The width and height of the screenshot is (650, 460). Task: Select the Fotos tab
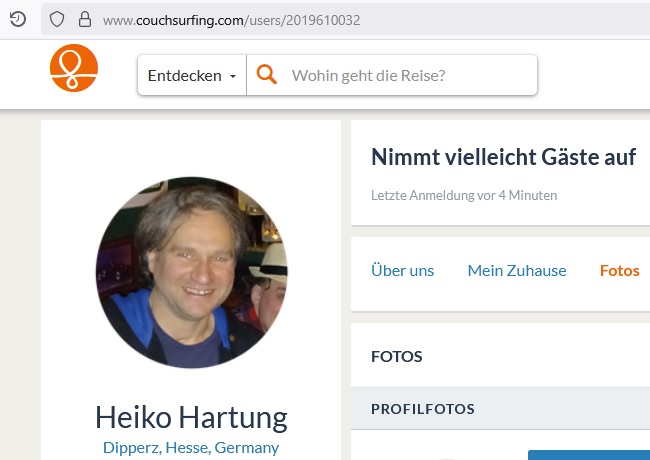pyautogui.click(x=619, y=270)
